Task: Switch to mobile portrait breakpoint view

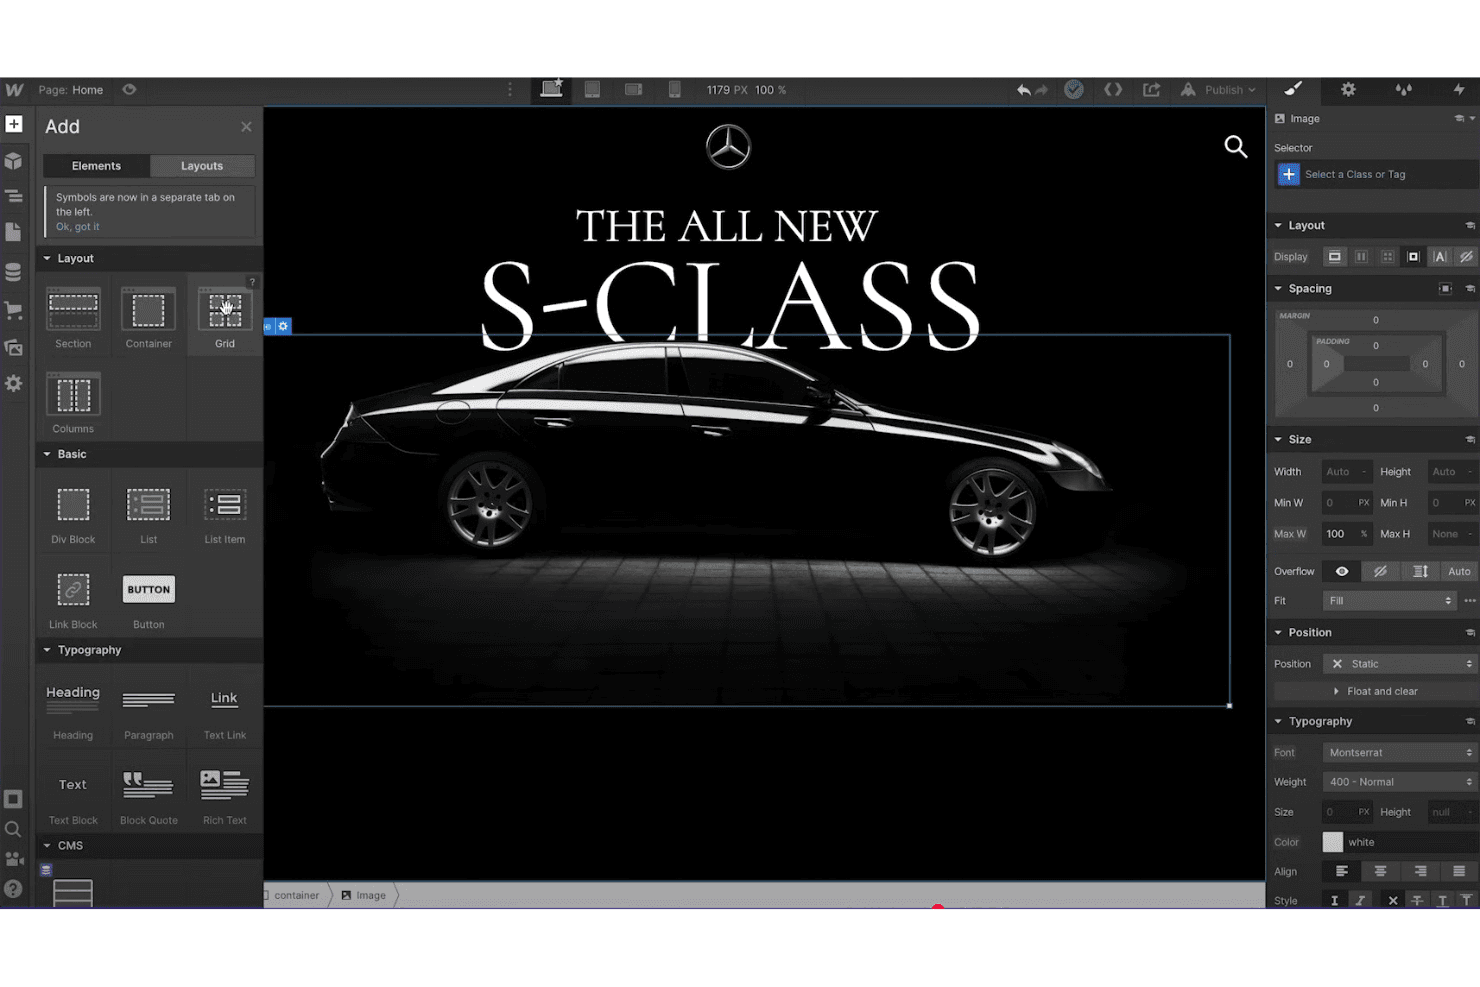Action: click(x=675, y=90)
